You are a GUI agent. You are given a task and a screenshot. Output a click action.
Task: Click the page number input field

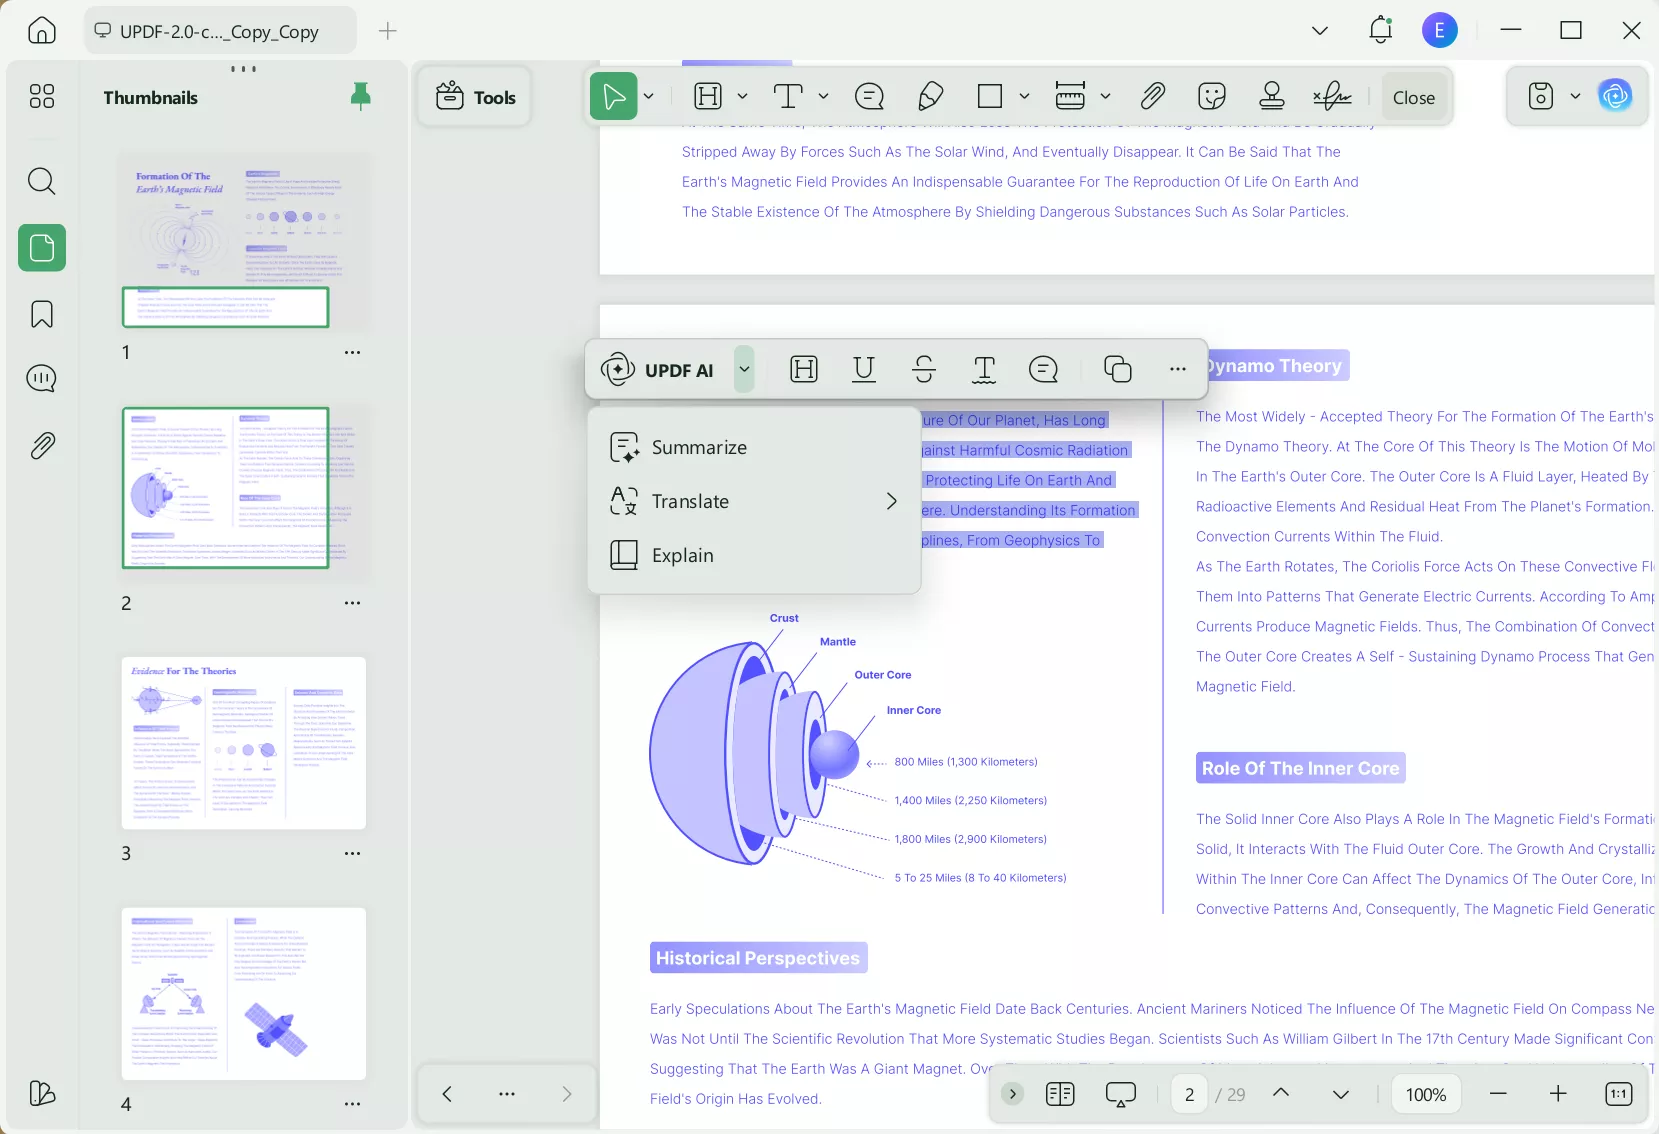(x=1189, y=1094)
